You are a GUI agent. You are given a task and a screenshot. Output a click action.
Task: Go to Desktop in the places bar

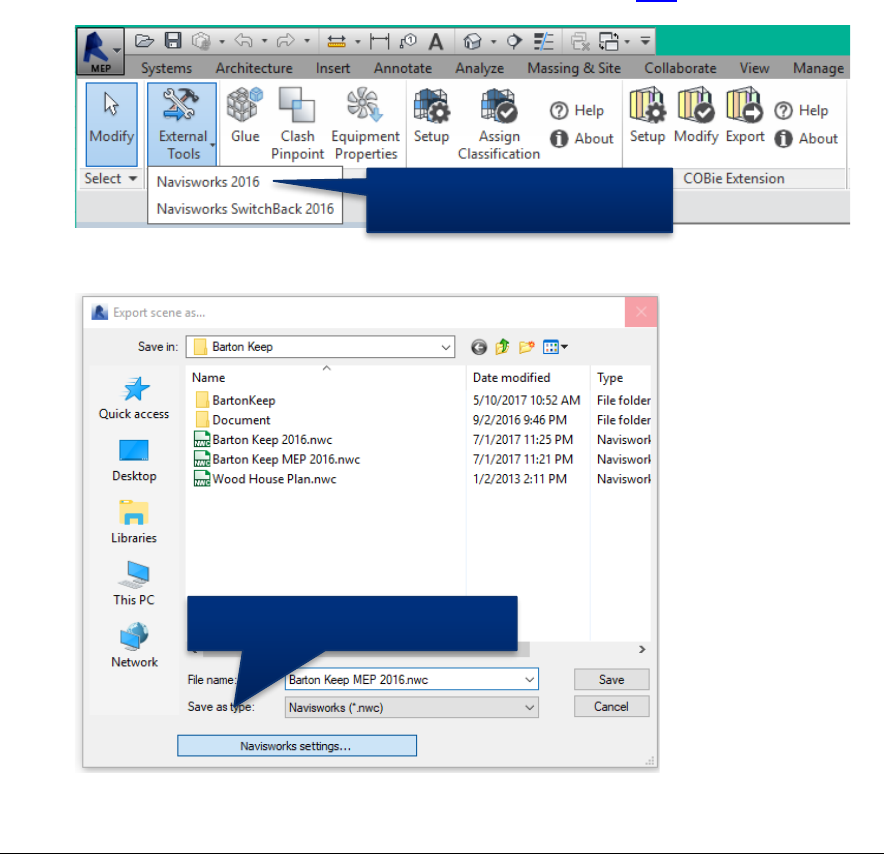[134, 461]
